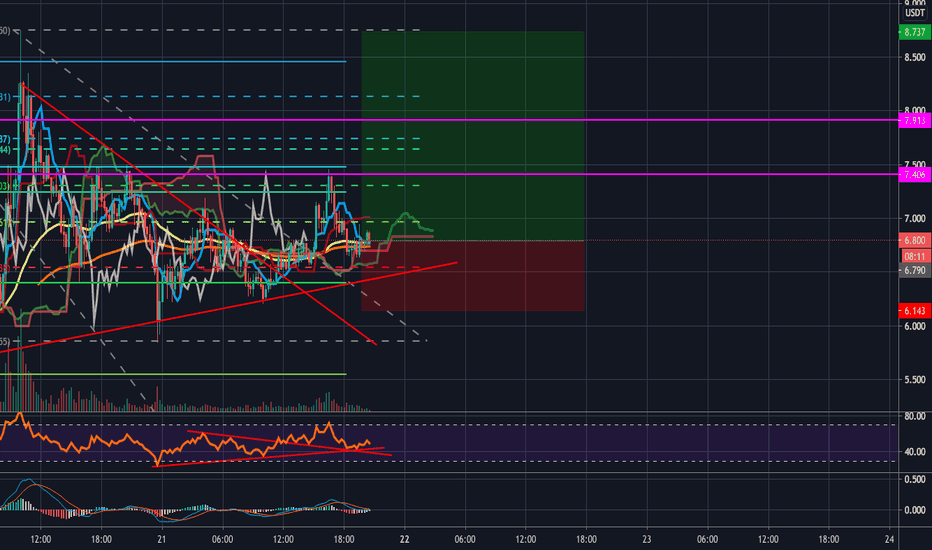Click the 40.00 RSI scale label
The image size is (932, 550).
coord(915,452)
